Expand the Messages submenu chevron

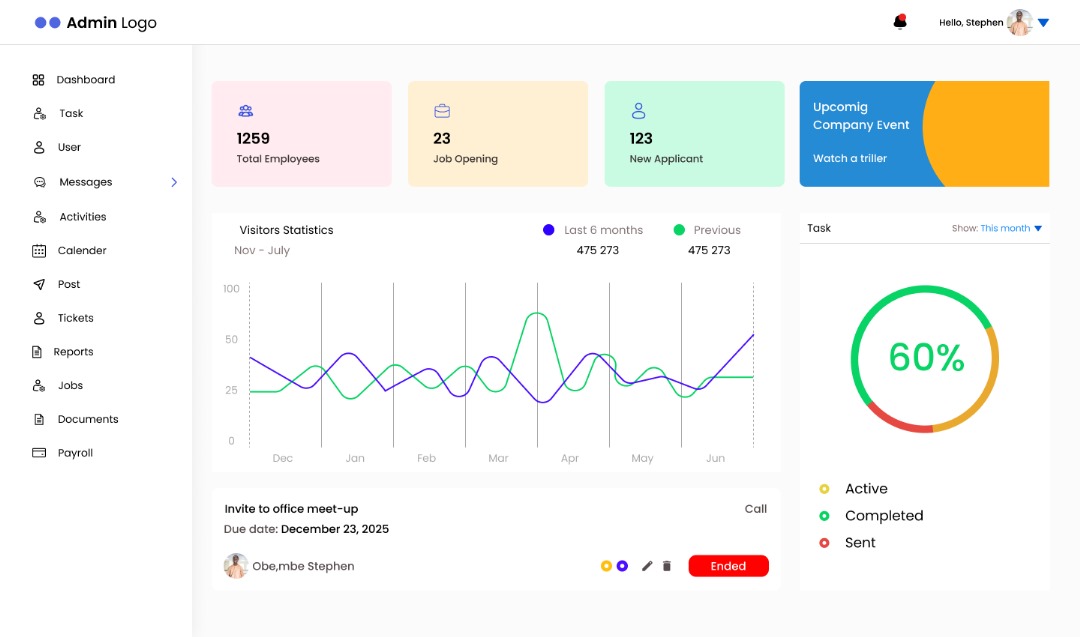pyautogui.click(x=174, y=182)
